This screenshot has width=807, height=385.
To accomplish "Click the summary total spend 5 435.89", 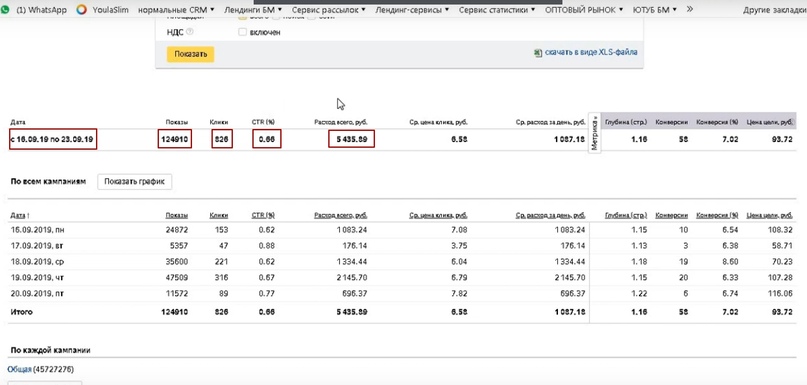I will (352, 139).
